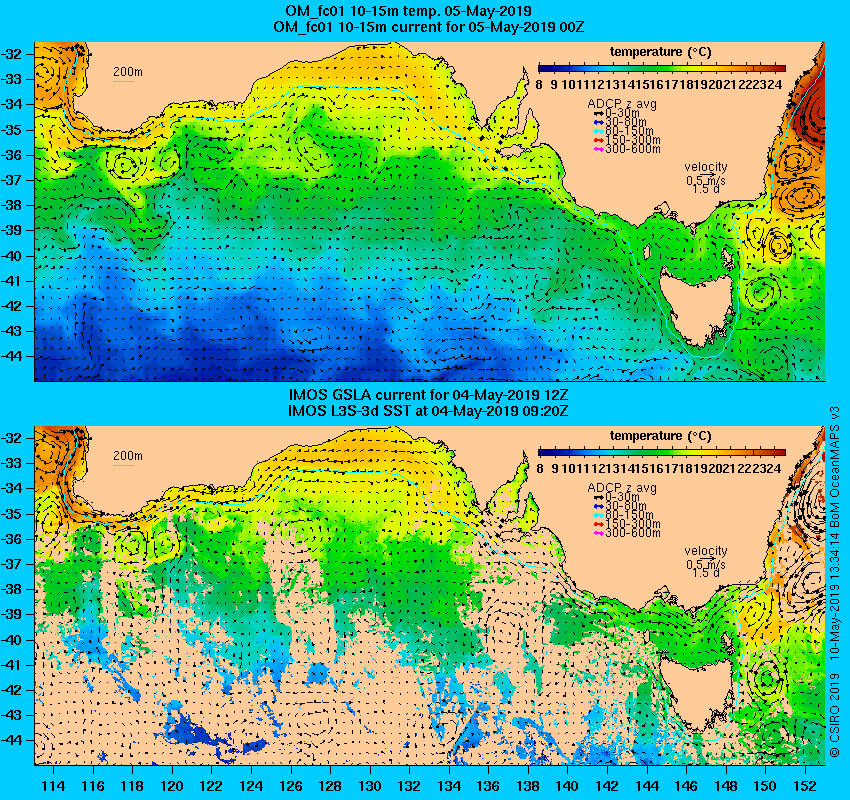Click 'IMOS GSLA current for 04-May-2019 12Z' heading
The image size is (850, 800).
[428, 395]
